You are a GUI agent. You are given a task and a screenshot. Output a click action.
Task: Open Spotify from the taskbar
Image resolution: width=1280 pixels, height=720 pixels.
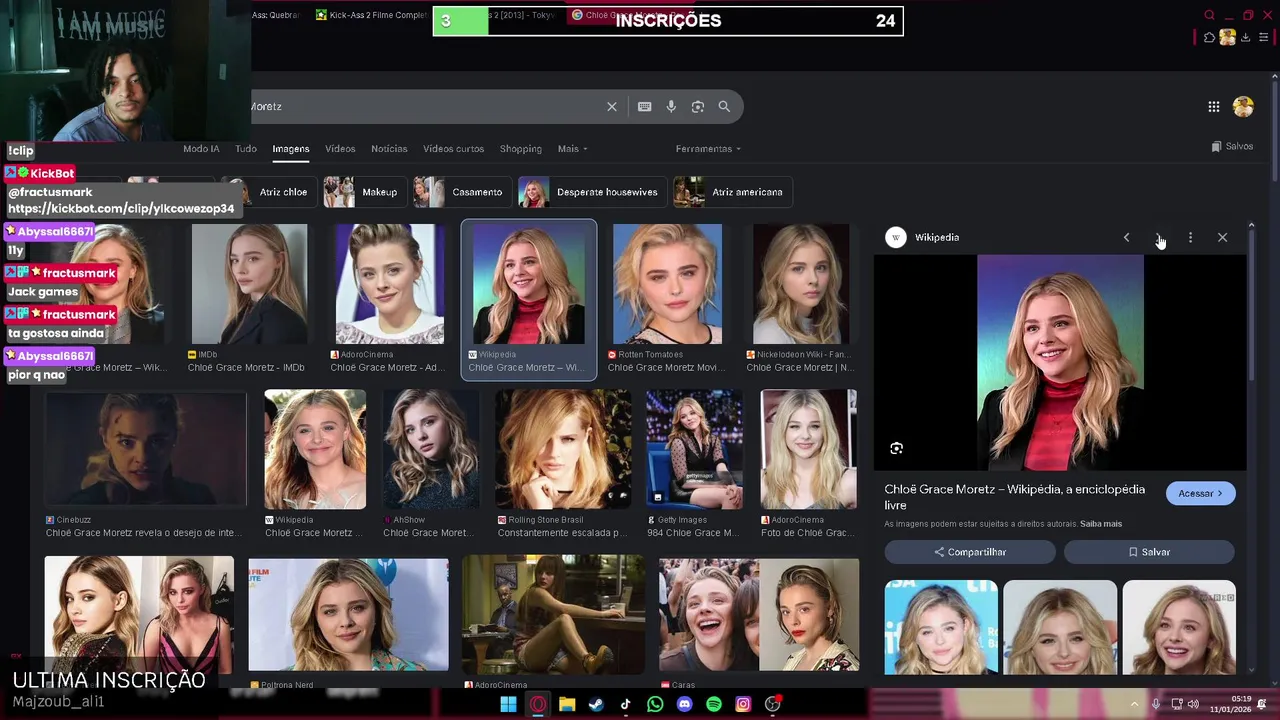pyautogui.click(x=714, y=704)
